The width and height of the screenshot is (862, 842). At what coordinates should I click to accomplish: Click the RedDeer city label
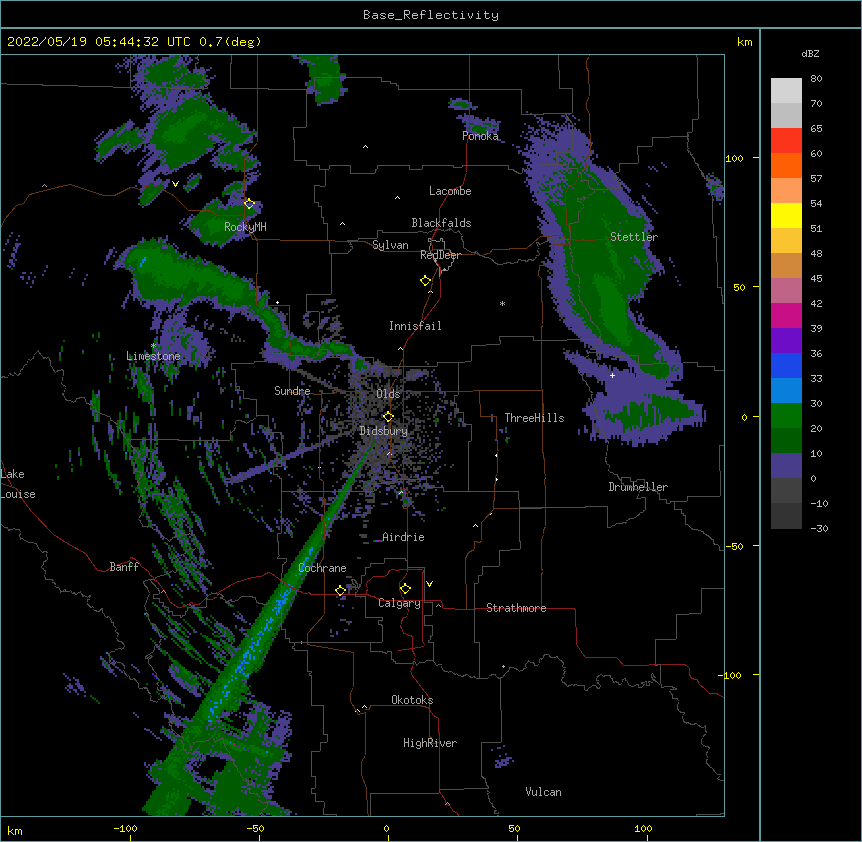pyautogui.click(x=440, y=255)
